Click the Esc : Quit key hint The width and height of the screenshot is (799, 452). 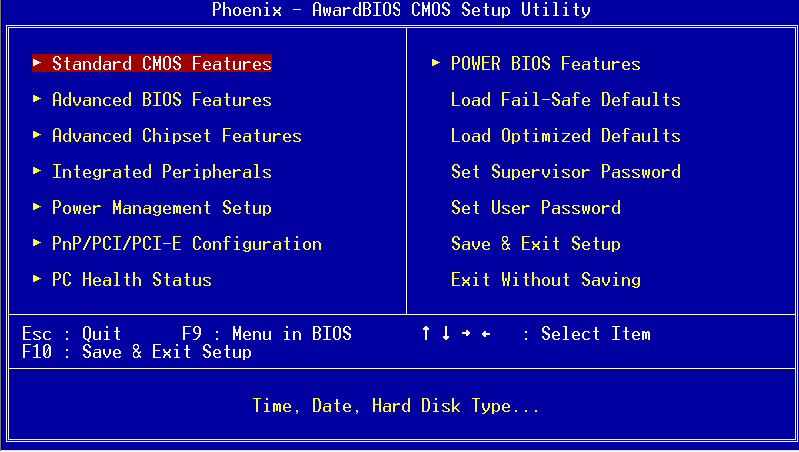[x=71, y=334]
